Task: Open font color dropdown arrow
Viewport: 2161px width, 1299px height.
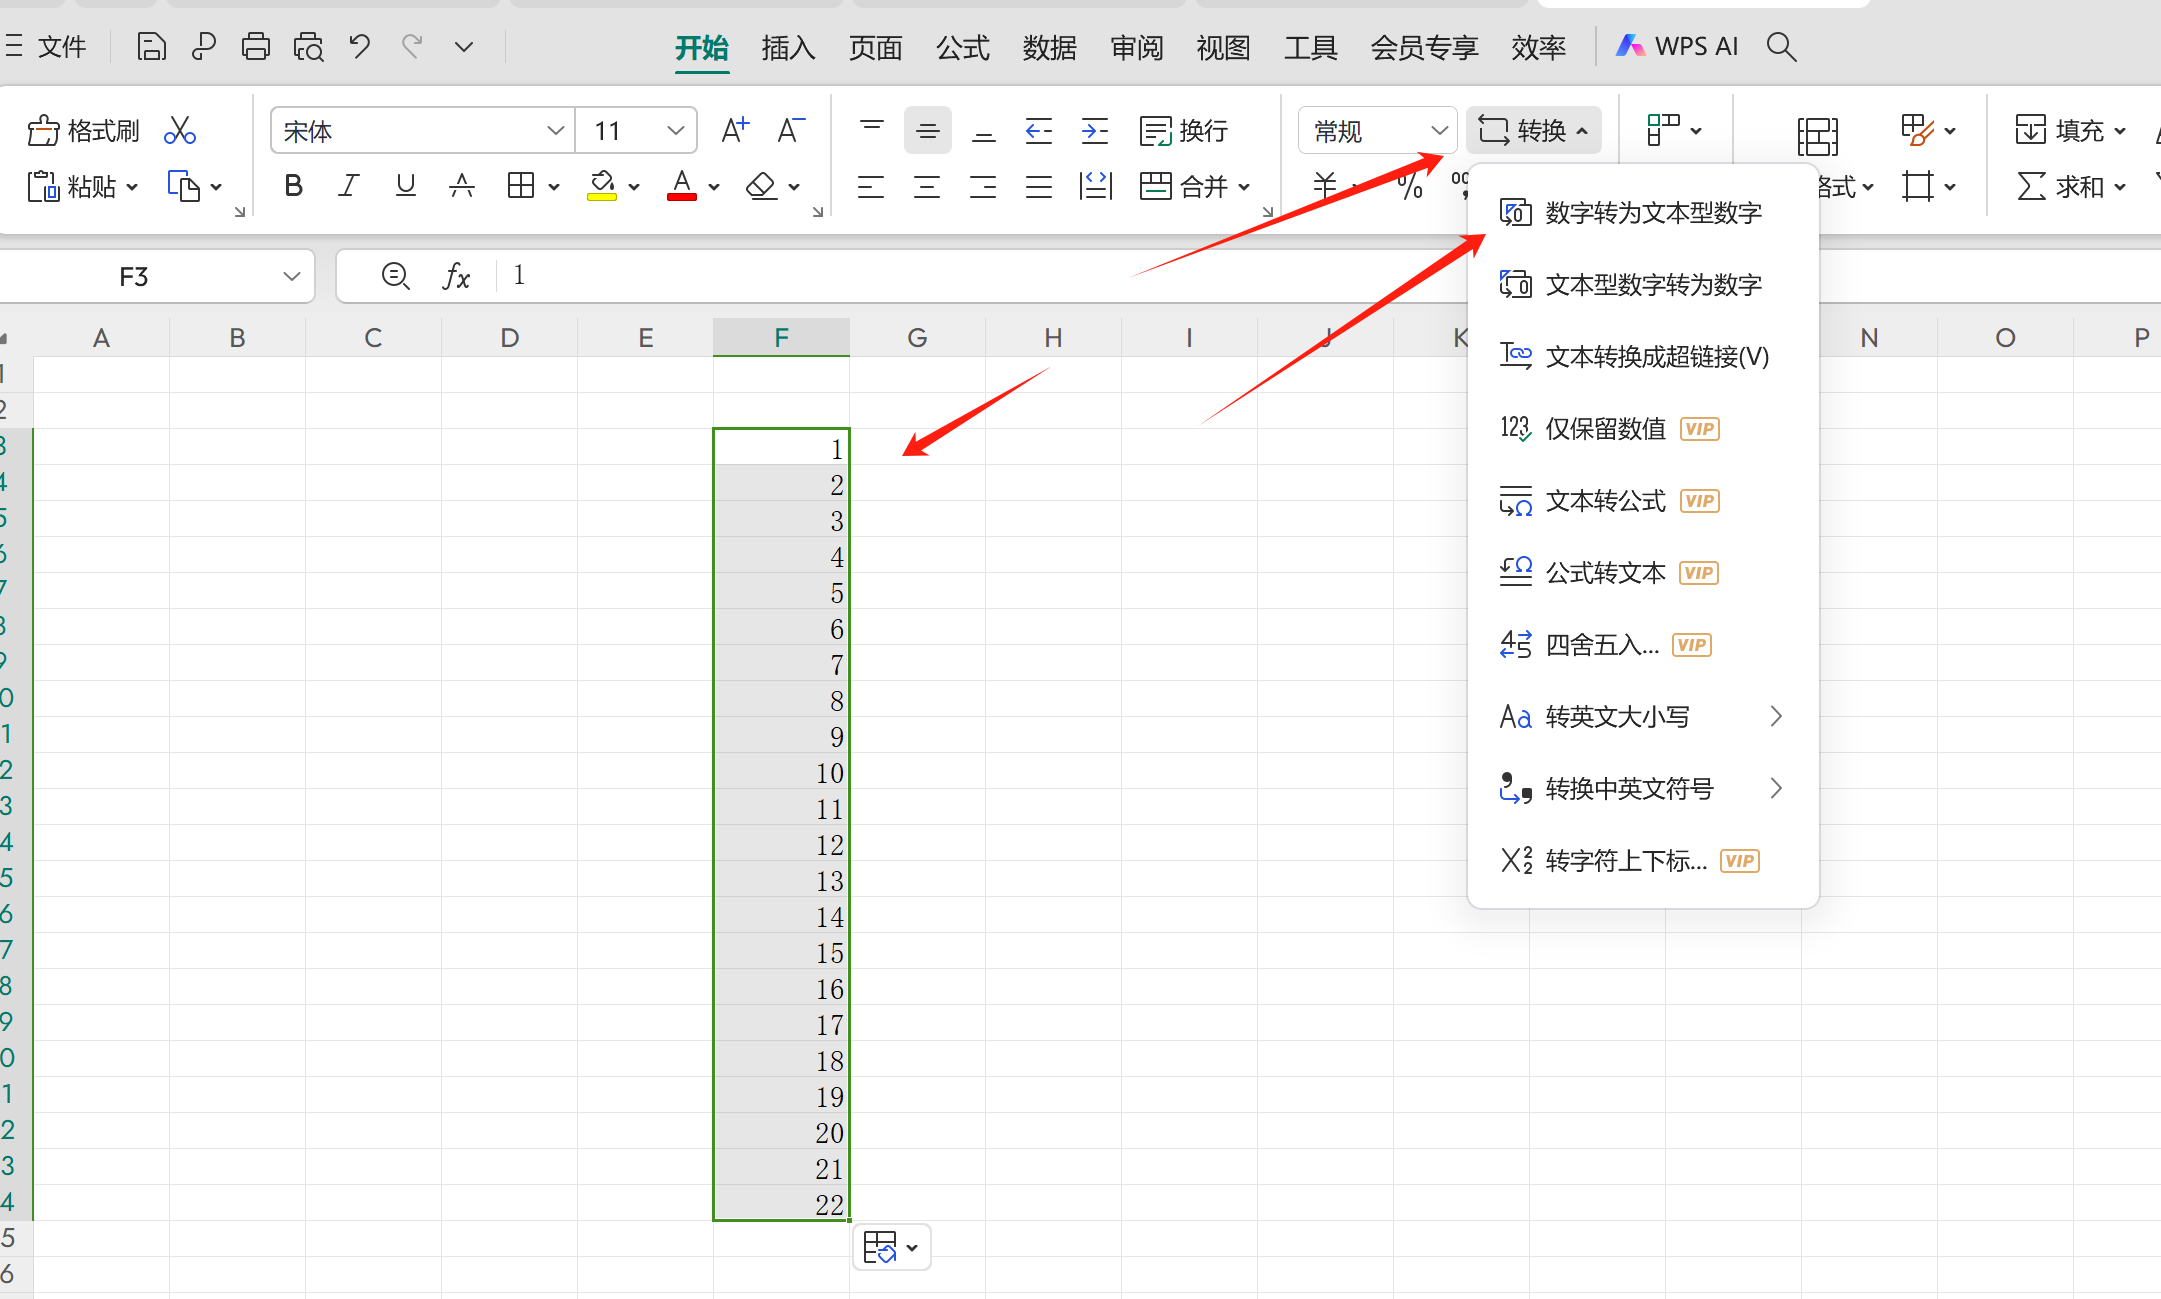Action: click(714, 187)
